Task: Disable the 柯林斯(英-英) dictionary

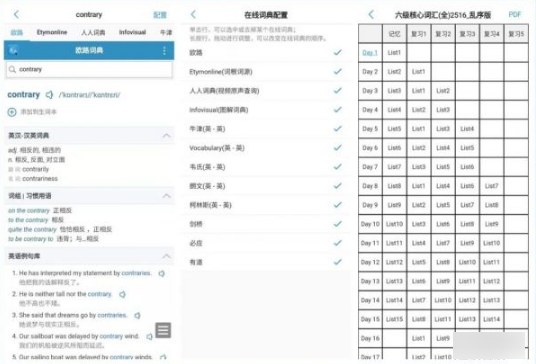Action: pyautogui.click(x=337, y=205)
